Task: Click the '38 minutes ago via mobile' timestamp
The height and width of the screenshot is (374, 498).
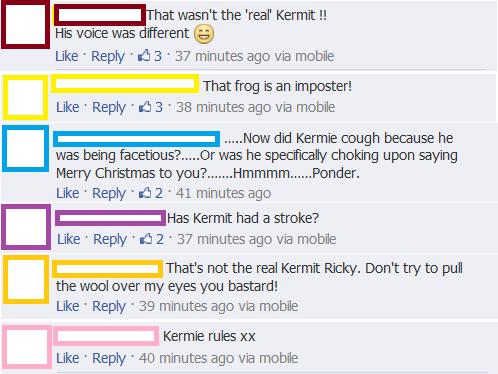Action: (255, 107)
